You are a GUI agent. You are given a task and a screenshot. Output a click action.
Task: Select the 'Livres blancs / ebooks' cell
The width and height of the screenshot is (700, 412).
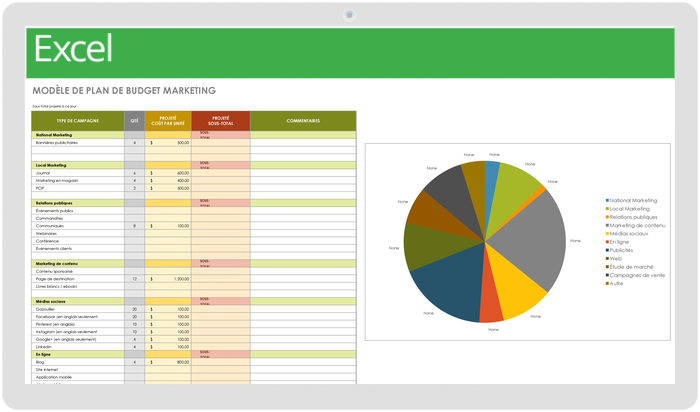point(78,287)
